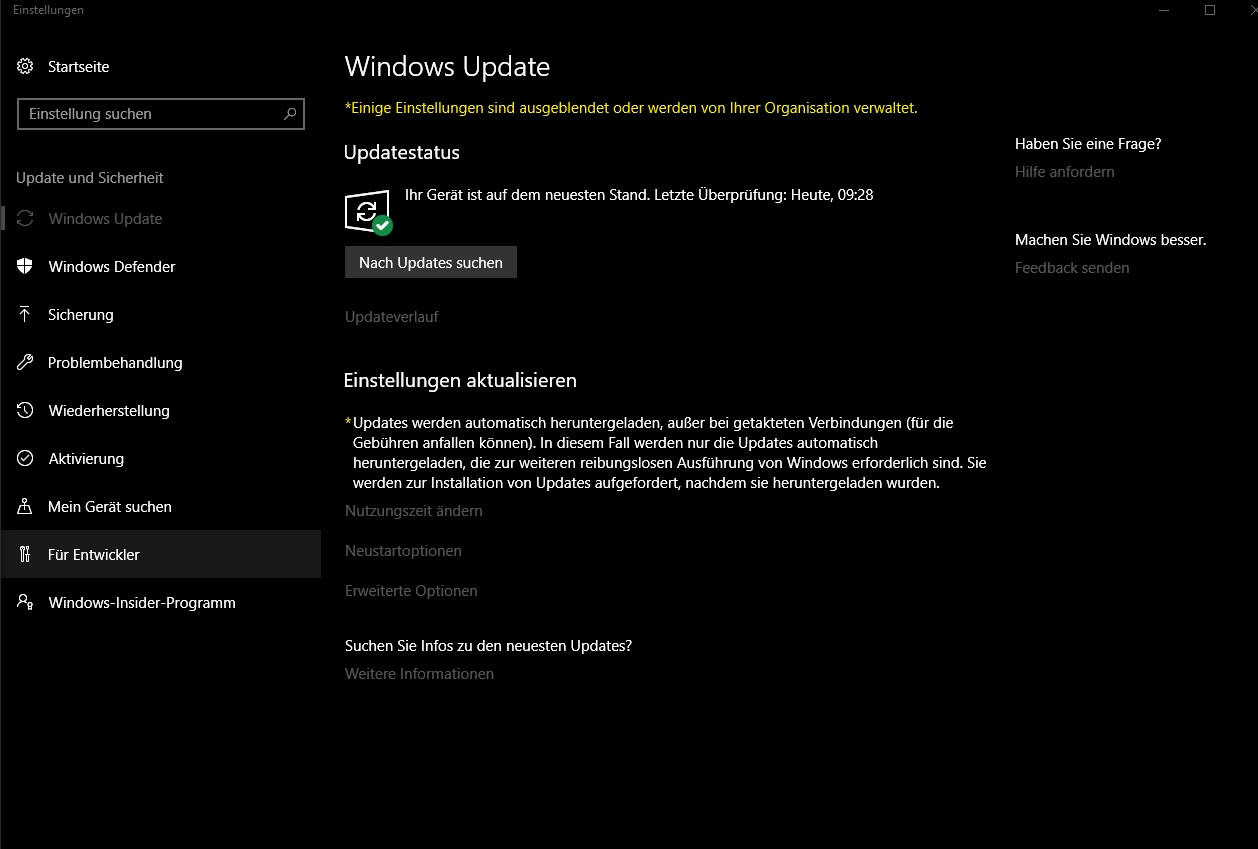Click the Sicherung upload arrow icon

click(x=25, y=315)
